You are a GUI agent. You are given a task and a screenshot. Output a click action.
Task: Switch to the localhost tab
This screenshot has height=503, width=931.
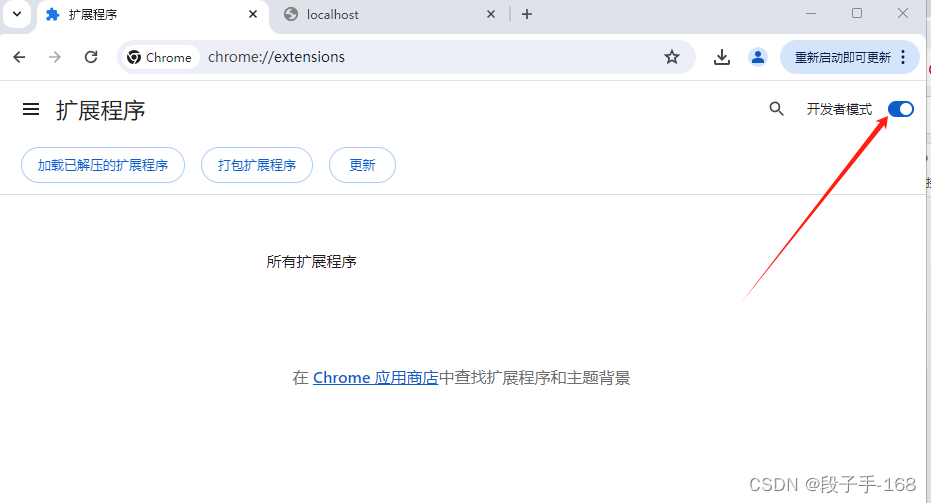[389, 15]
